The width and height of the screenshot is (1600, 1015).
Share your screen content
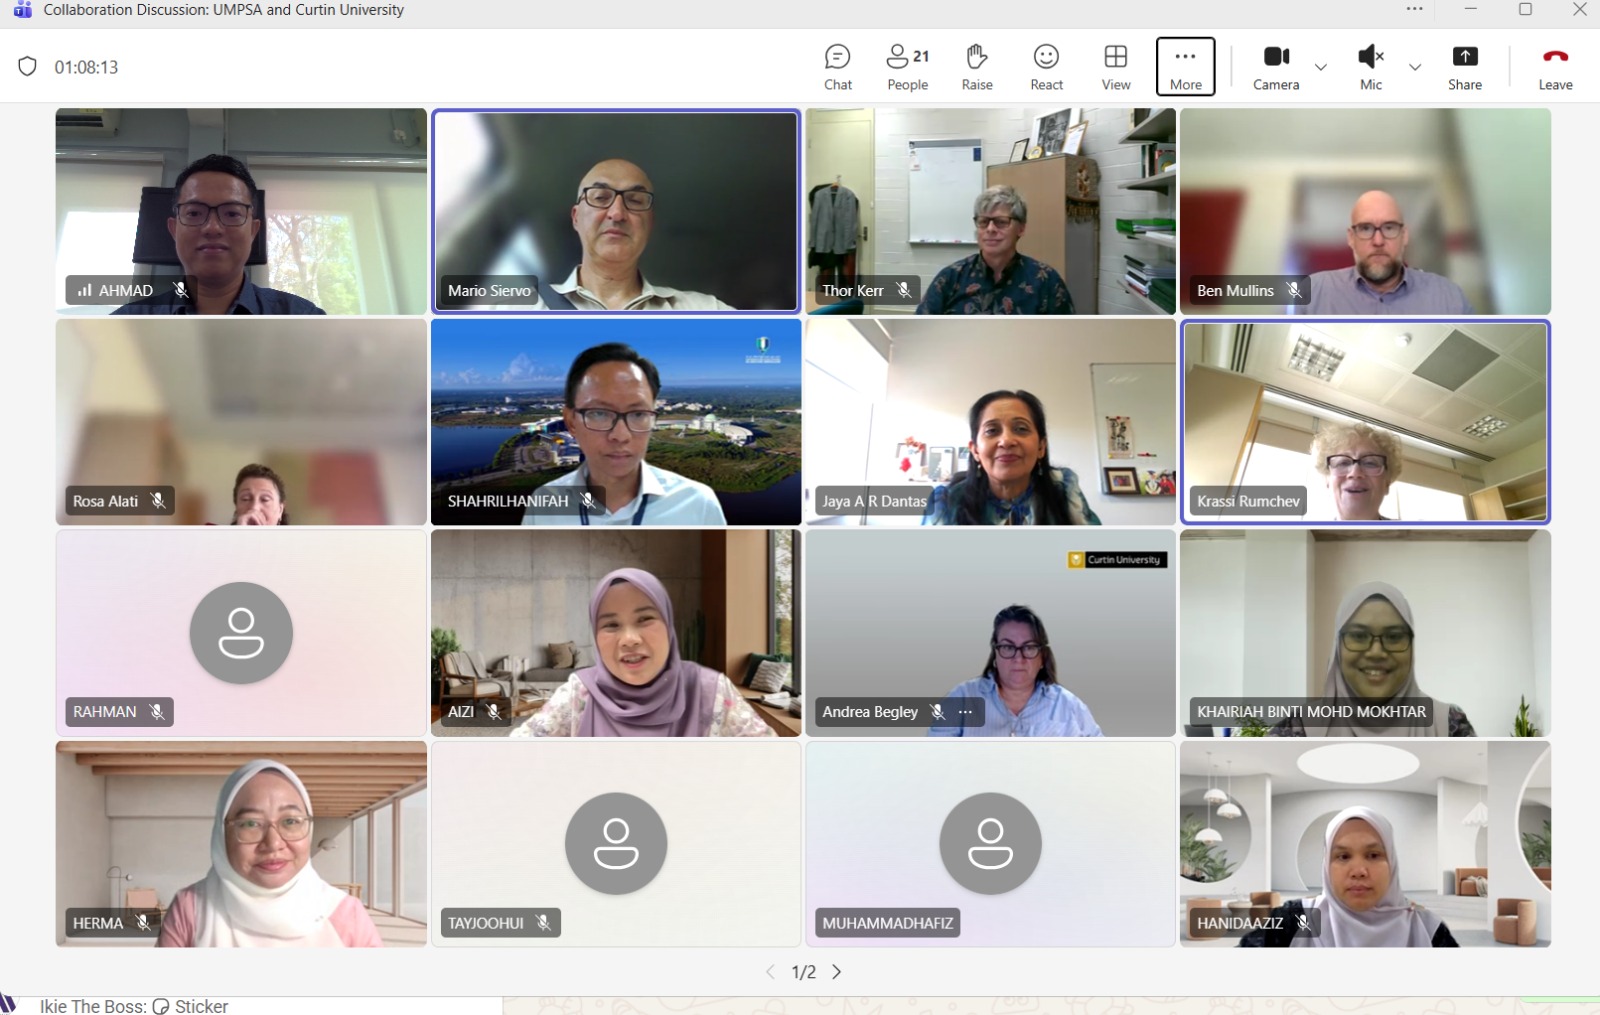tap(1464, 67)
